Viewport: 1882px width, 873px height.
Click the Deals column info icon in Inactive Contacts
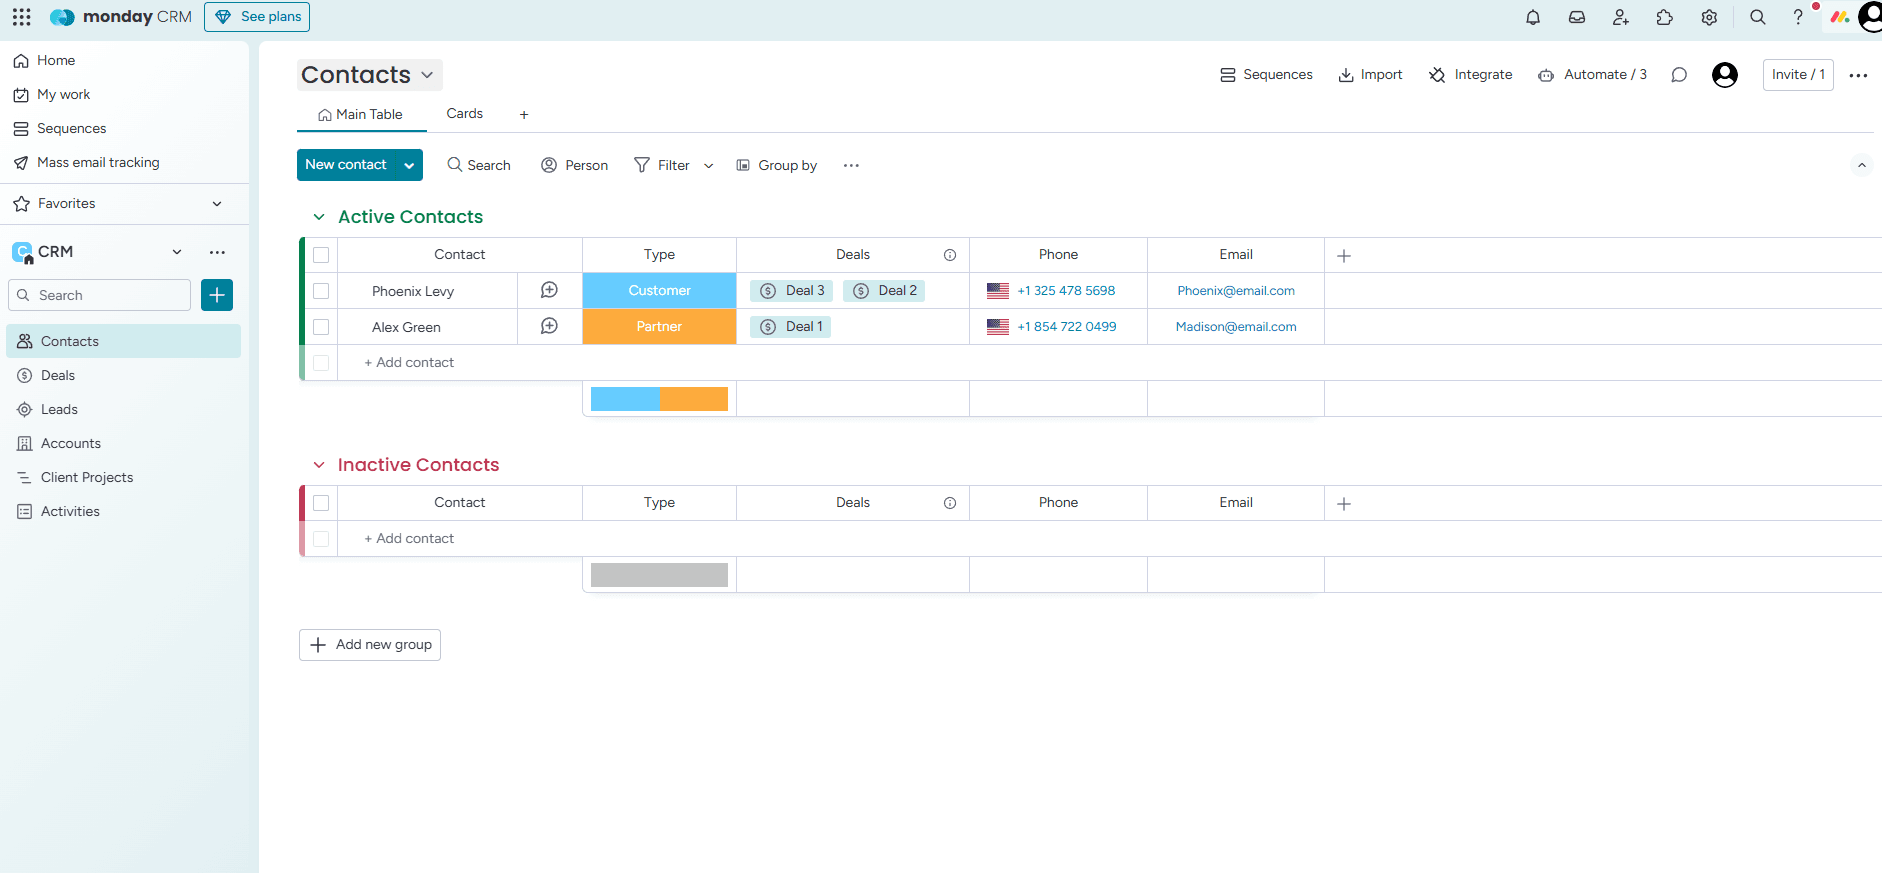950,503
